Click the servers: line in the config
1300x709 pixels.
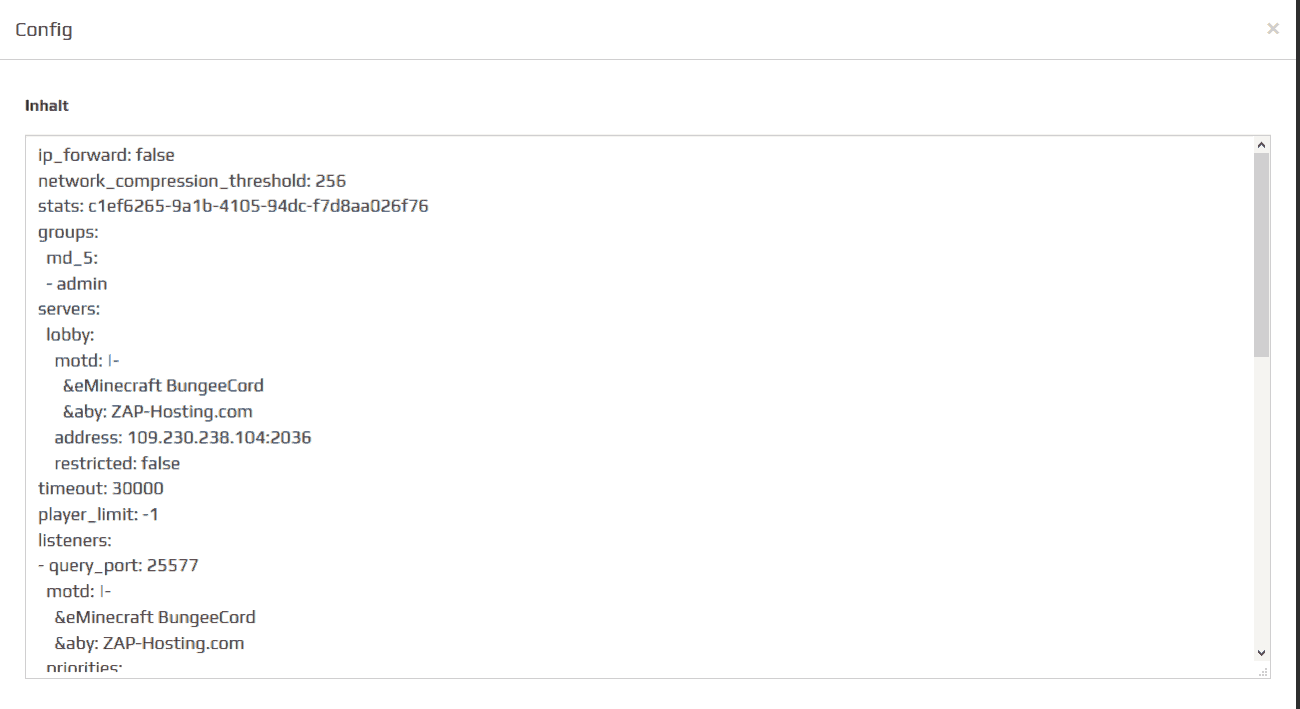pos(69,309)
